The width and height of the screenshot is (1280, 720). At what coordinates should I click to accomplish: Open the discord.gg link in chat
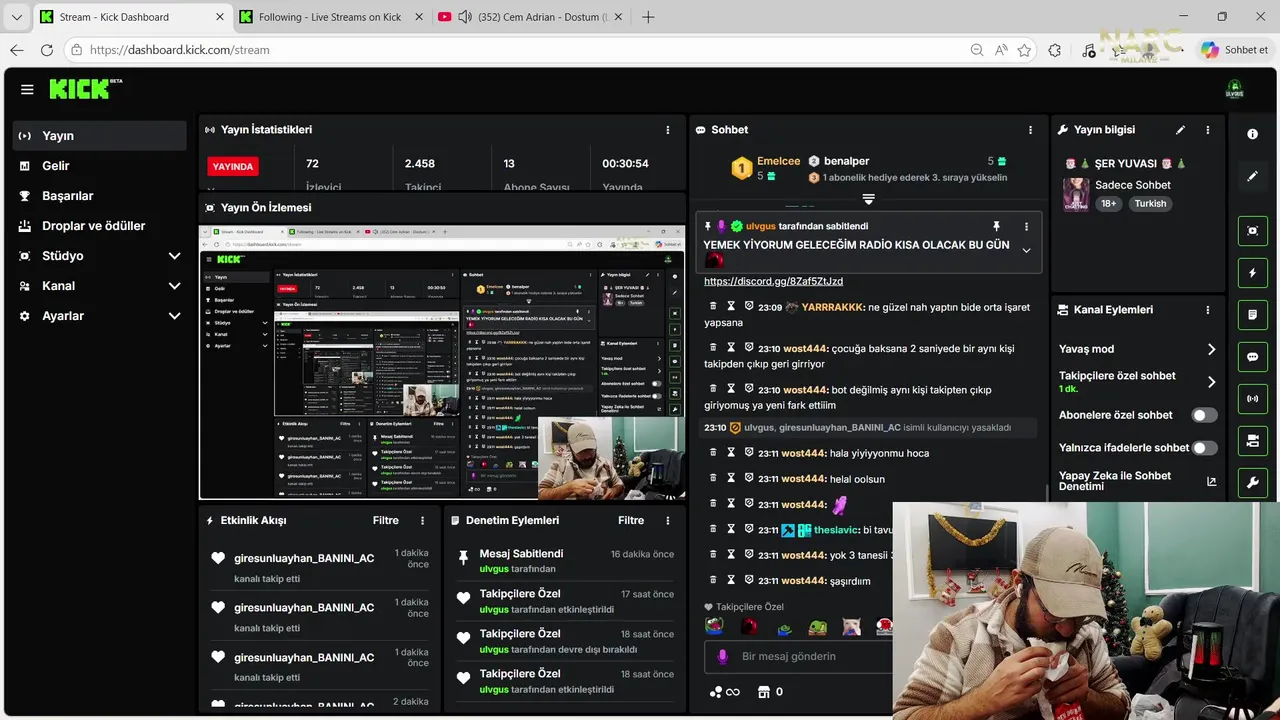tap(773, 282)
